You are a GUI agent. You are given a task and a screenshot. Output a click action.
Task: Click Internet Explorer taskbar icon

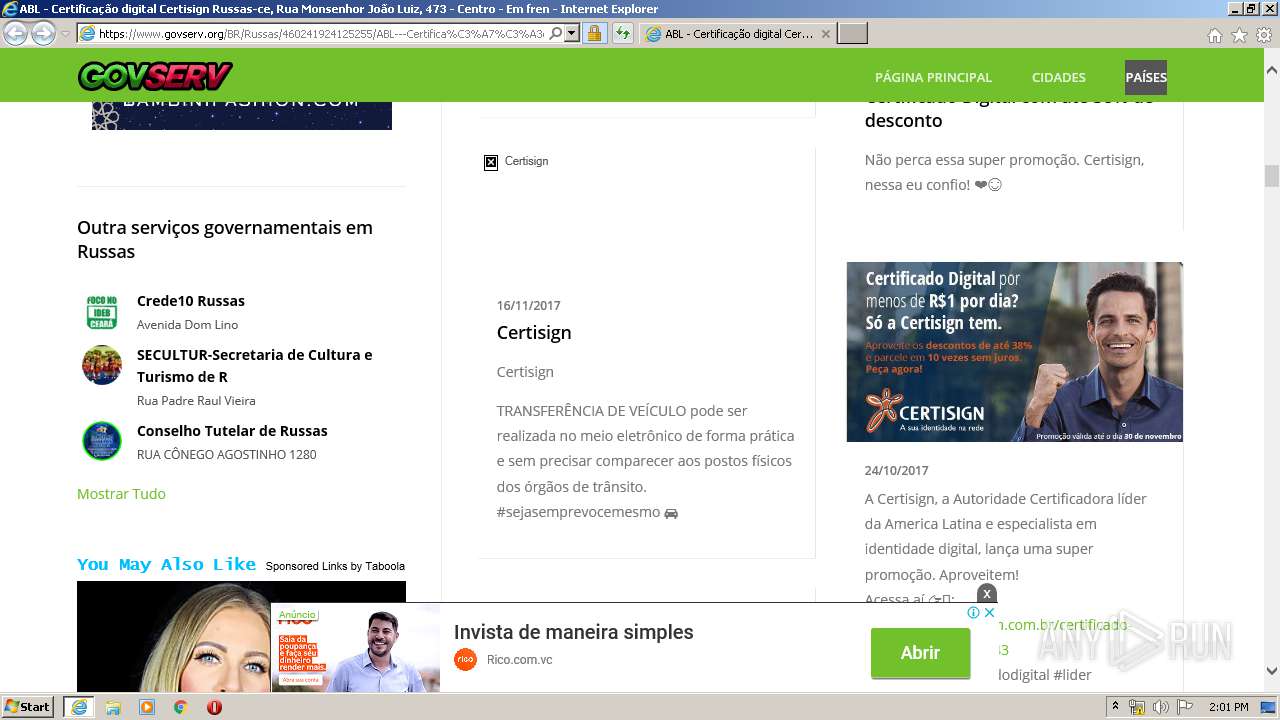(x=79, y=706)
